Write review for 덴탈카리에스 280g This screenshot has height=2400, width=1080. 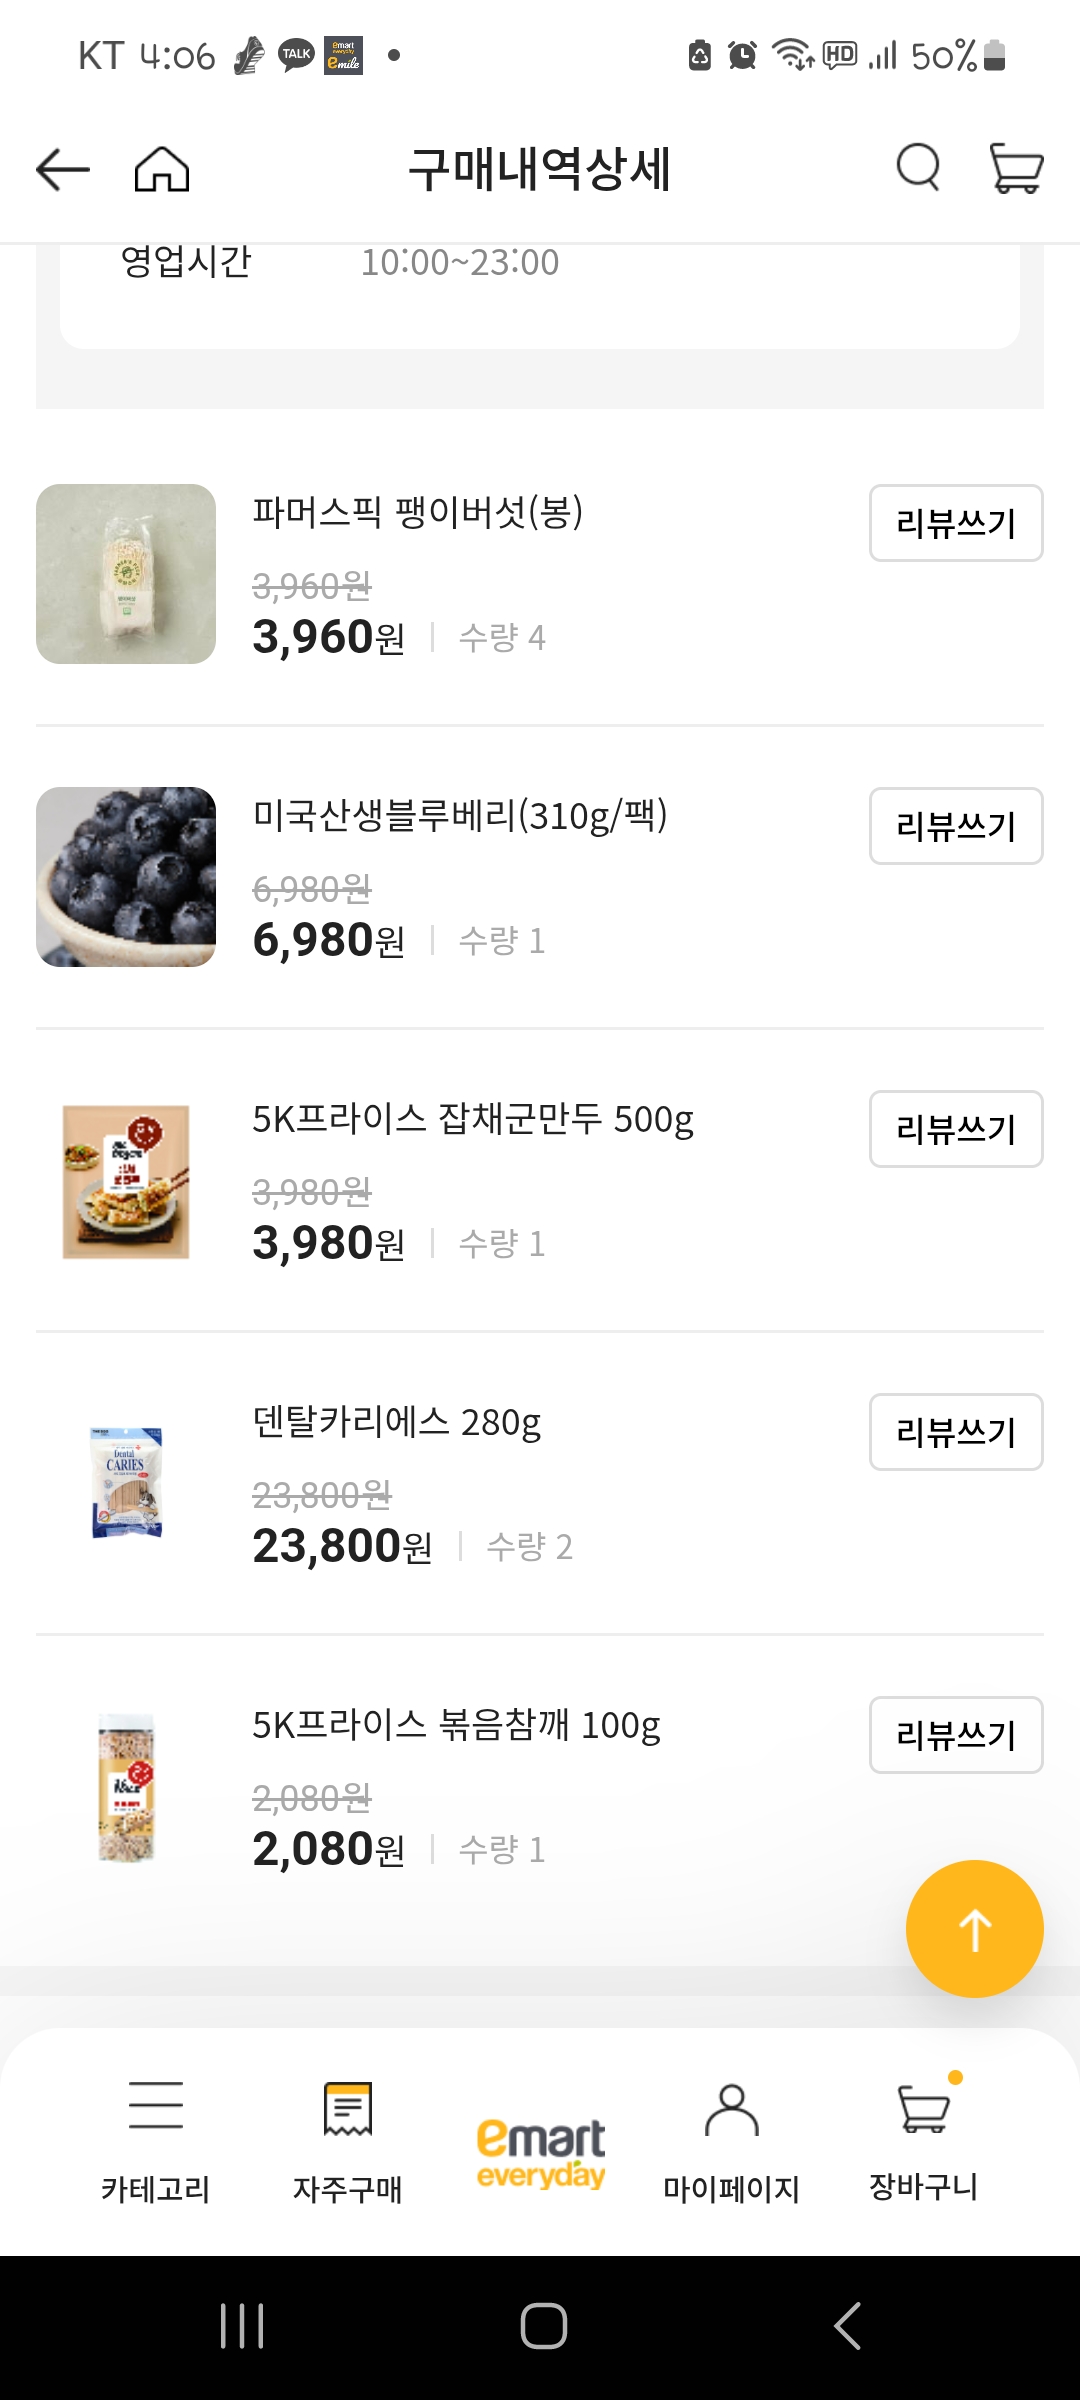tap(956, 1432)
